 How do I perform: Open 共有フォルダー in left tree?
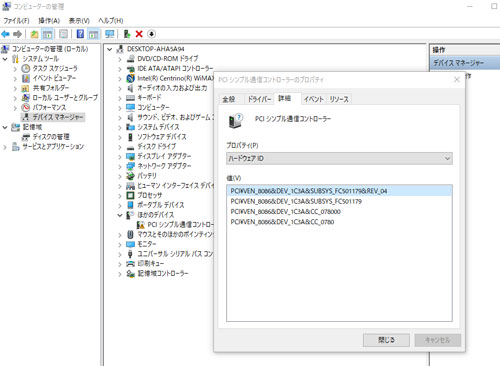(51, 88)
